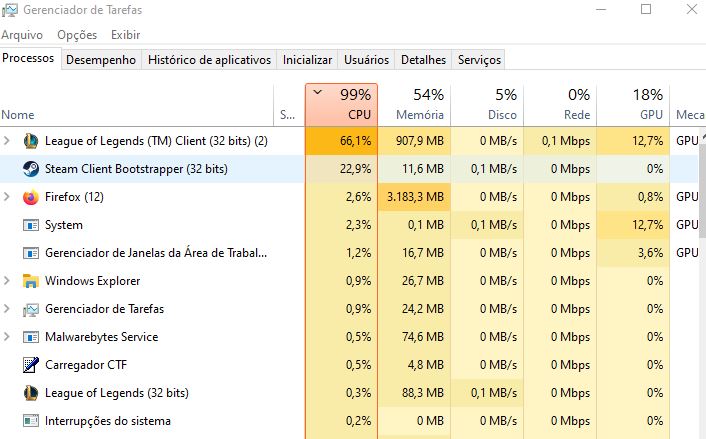Sort by the Disco column header

487,105
